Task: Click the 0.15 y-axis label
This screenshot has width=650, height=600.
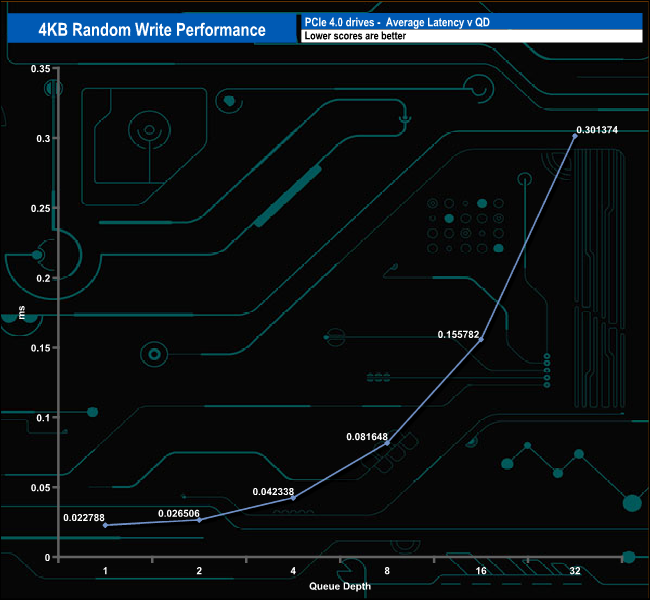Action: 41,348
